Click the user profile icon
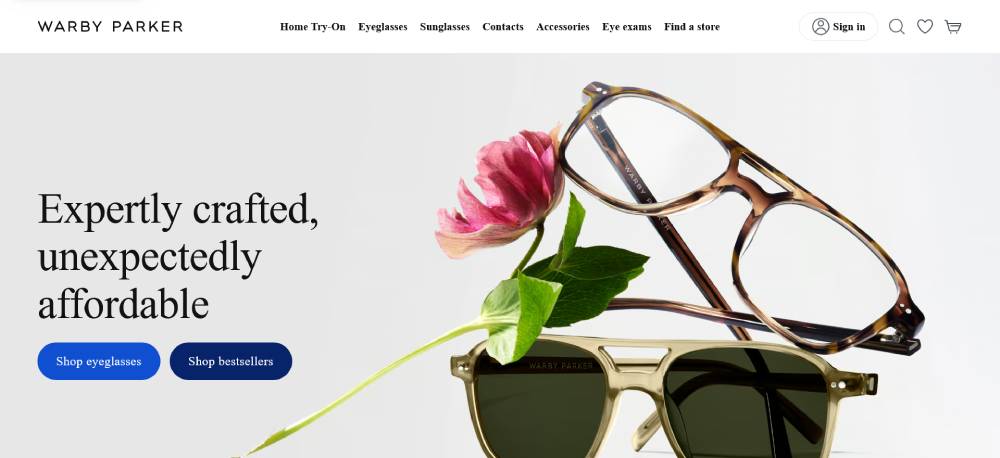Viewport: 1000px width, 458px height. point(820,27)
